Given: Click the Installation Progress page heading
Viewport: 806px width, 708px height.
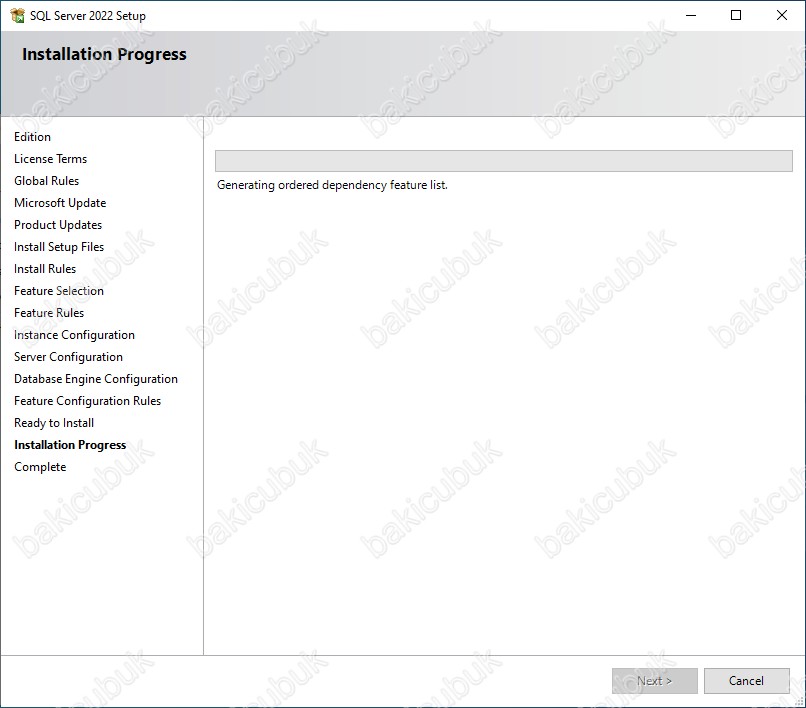Looking at the screenshot, I should 104,54.
